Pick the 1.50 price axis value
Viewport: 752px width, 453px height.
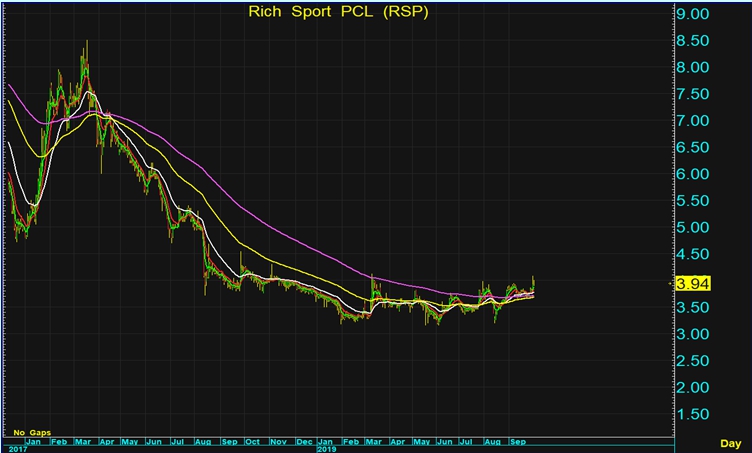693,414
